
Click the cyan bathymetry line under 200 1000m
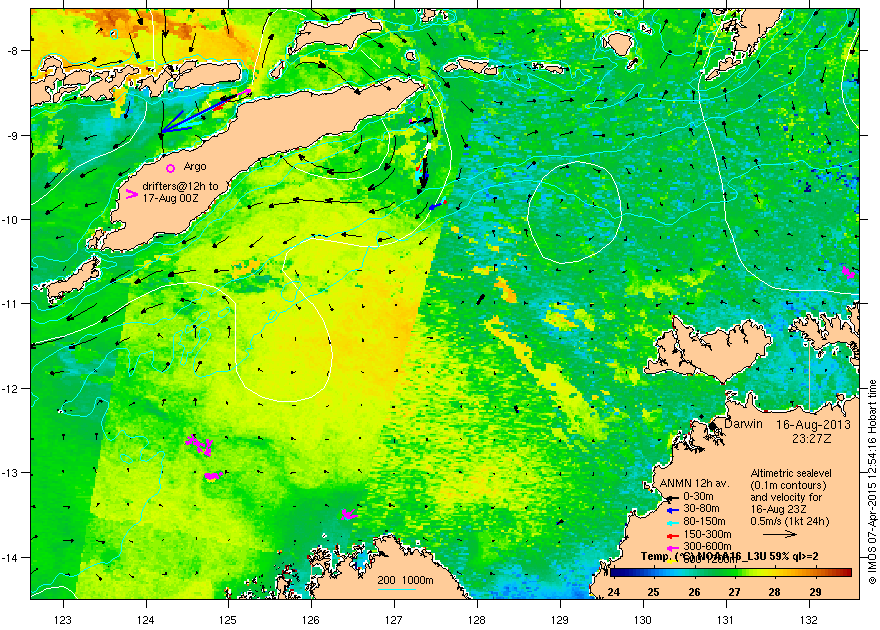tap(396, 589)
